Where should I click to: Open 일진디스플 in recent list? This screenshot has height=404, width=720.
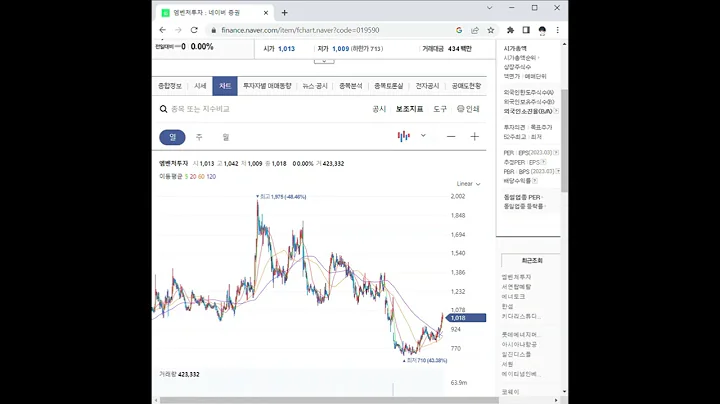pyautogui.click(x=516, y=354)
